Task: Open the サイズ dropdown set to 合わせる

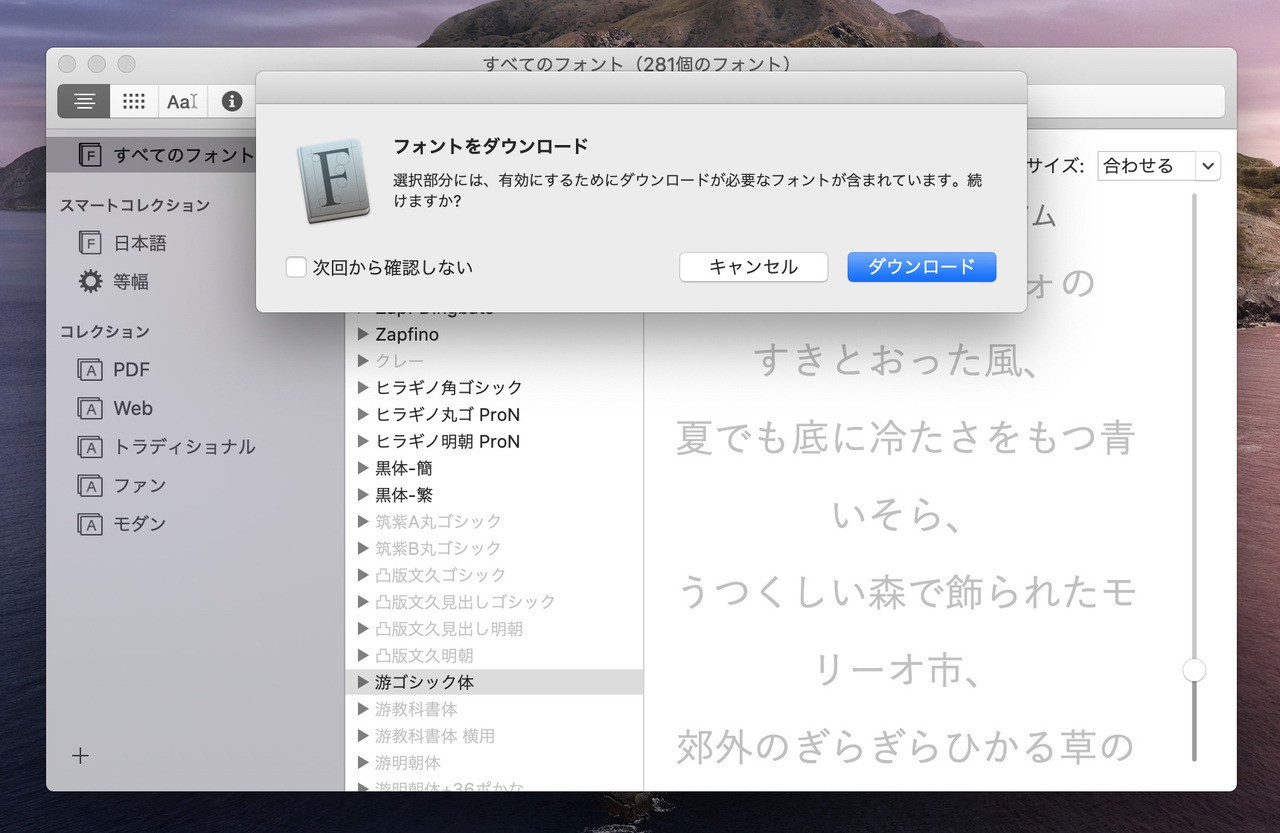Action: [1158, 166]
